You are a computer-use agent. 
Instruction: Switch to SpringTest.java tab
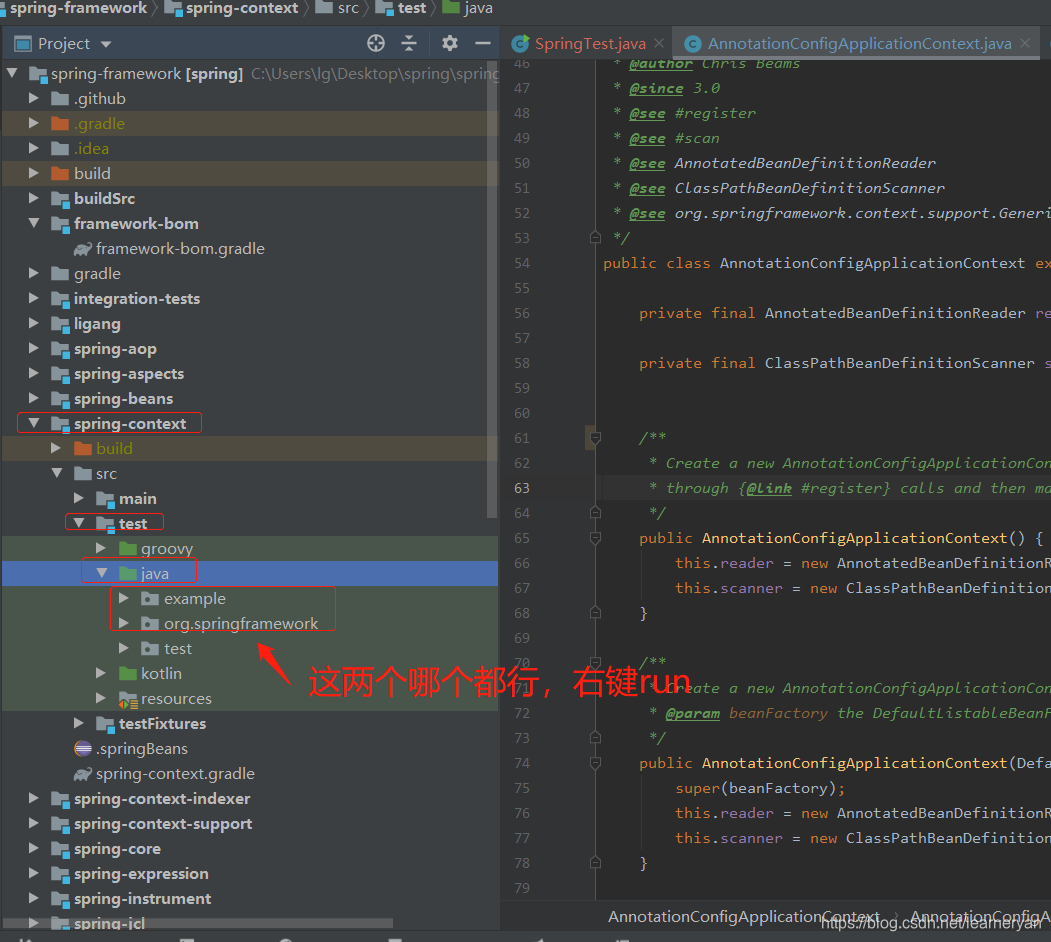(x=590, y=44)
